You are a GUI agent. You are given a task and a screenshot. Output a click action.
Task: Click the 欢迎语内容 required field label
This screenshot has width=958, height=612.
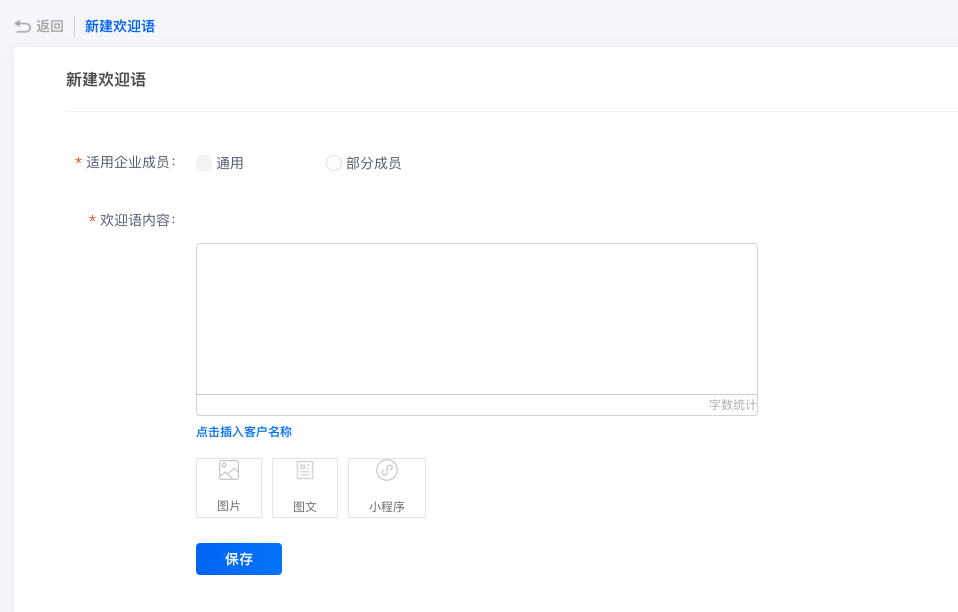pos(136,218)
